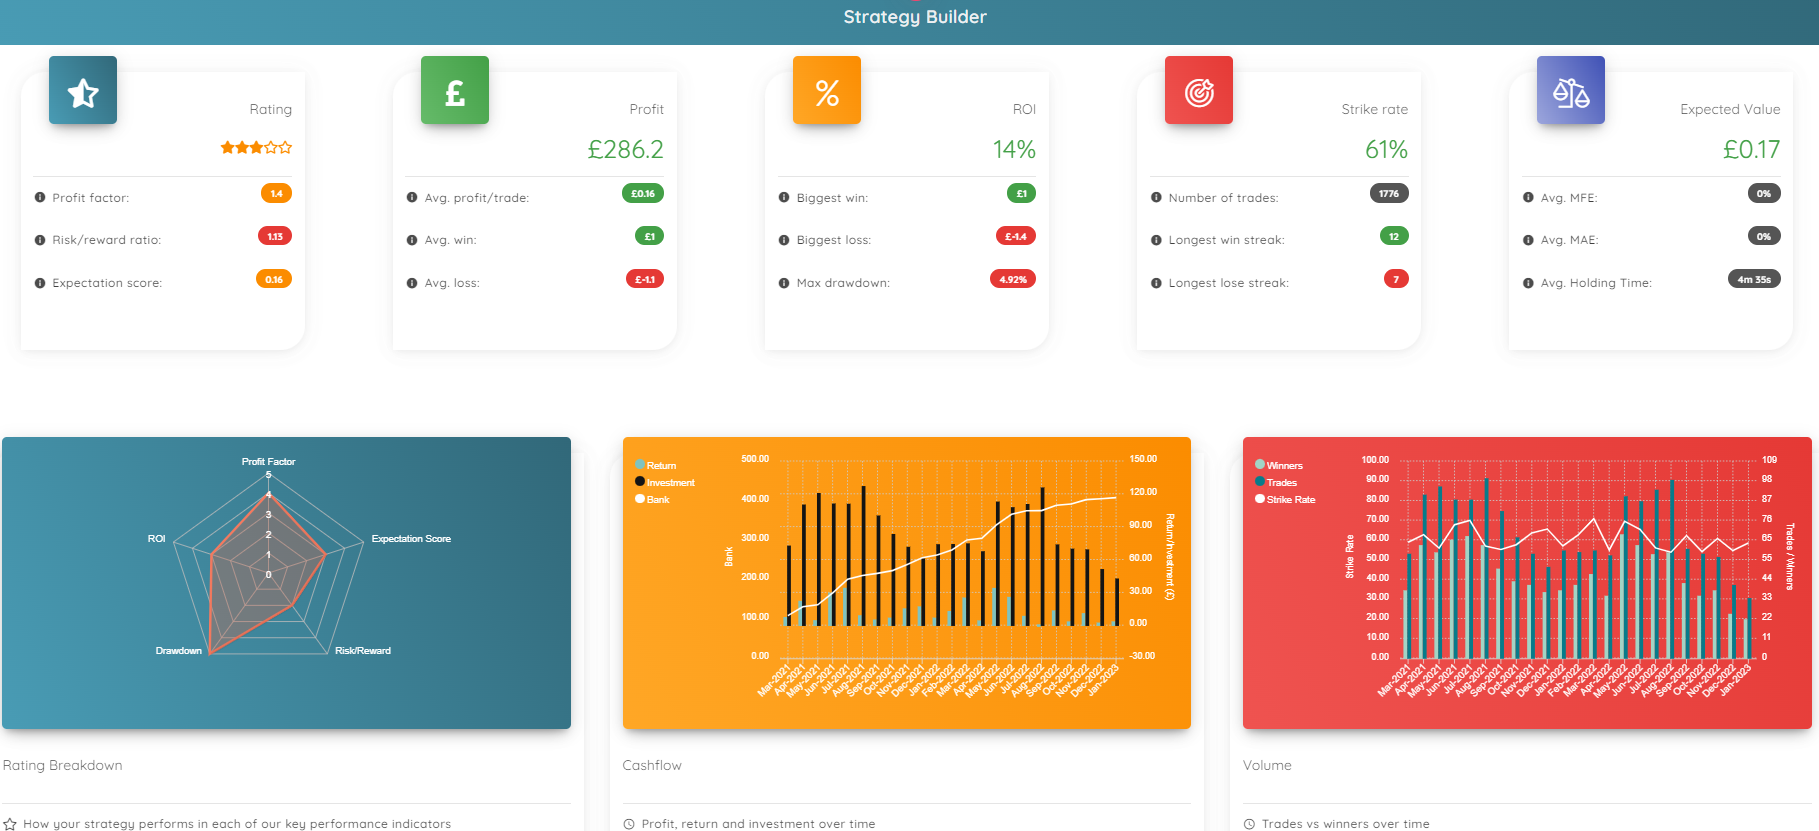Click the Max drawdown 4.92% badge
Image resolution: width=1819 pixels, height=831 pixels.
tap(1012, 279)
